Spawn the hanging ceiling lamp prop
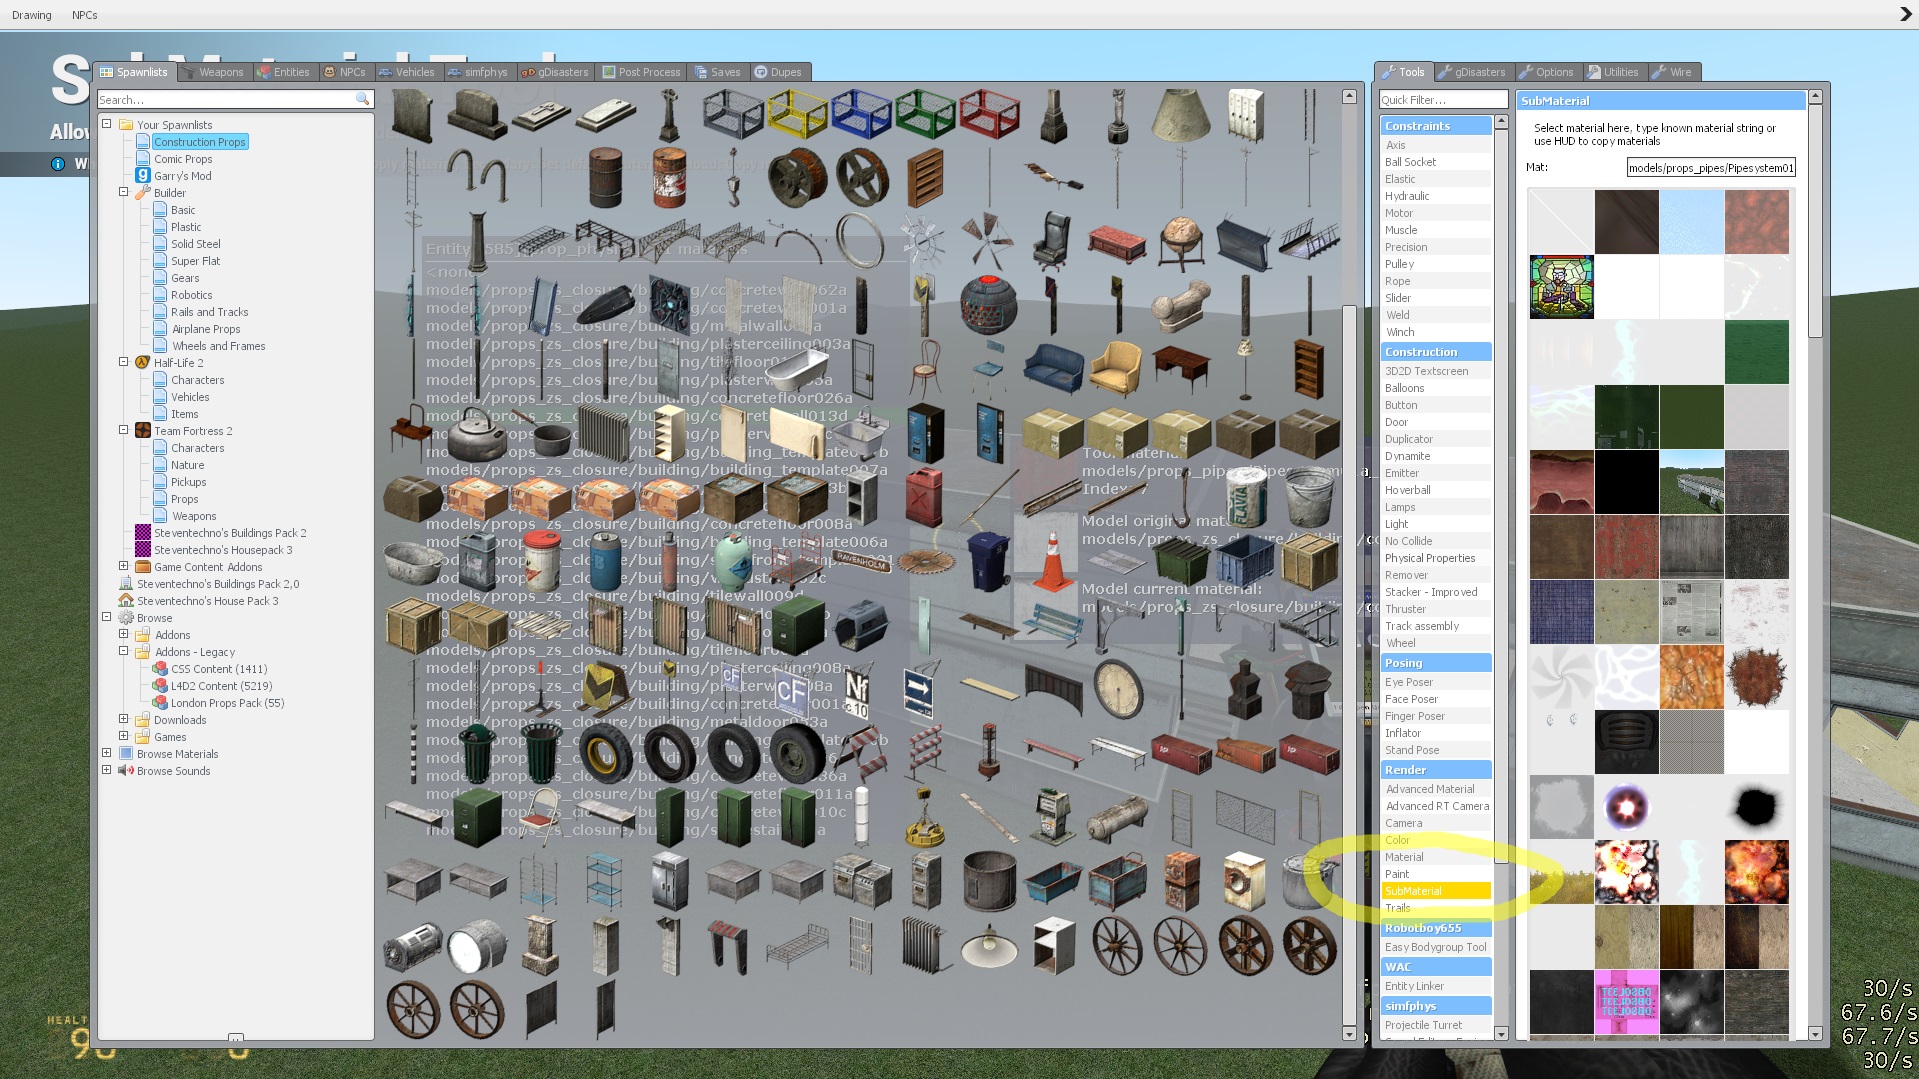This screenshot has height=1079, width=1919. click(989, 944)
